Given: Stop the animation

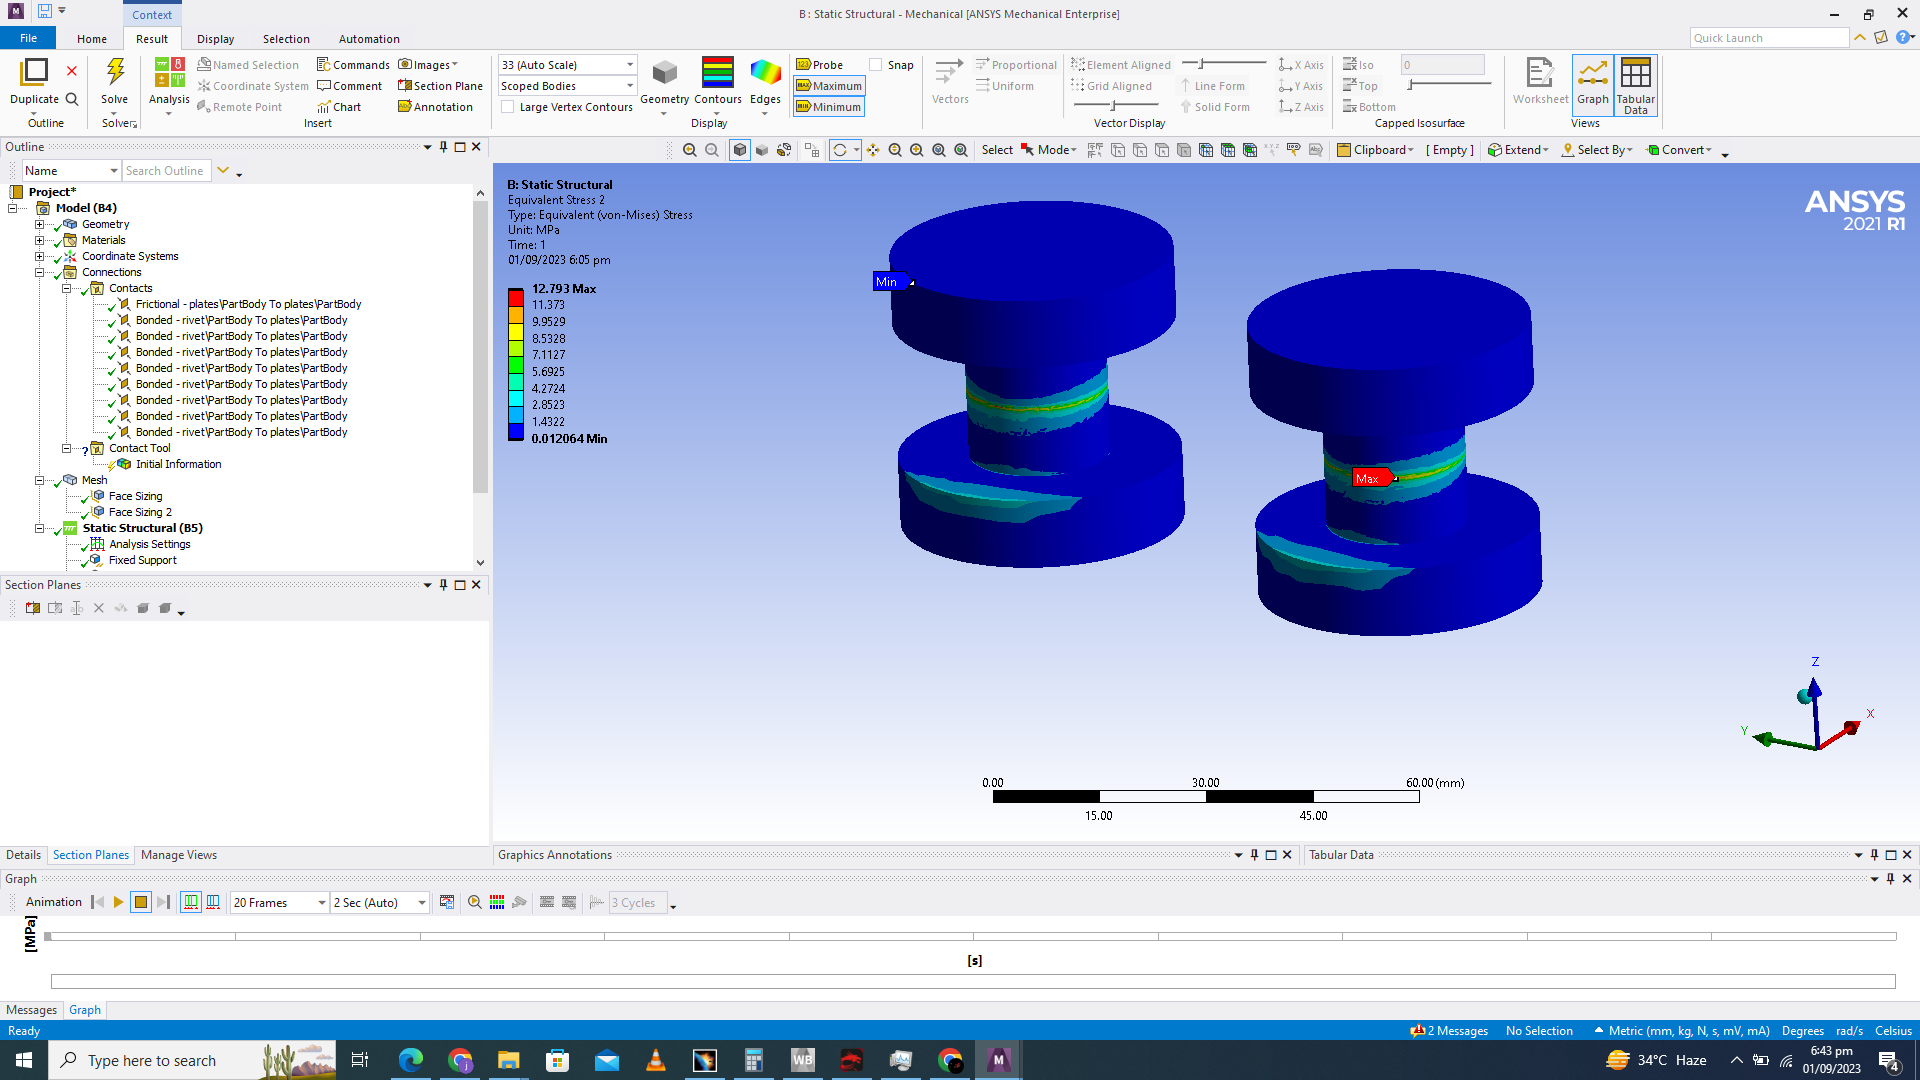Looking at the screenshot, I should click(141, 902).
